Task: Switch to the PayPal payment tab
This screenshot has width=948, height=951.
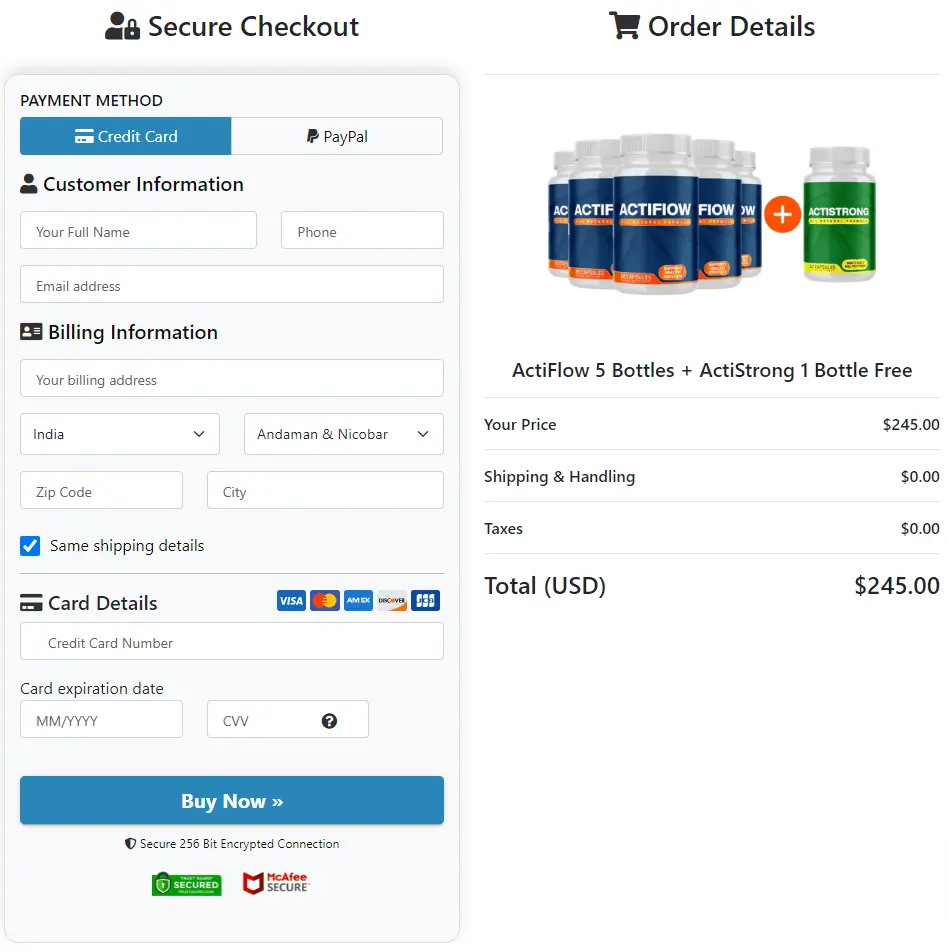Action: [337, 135]
